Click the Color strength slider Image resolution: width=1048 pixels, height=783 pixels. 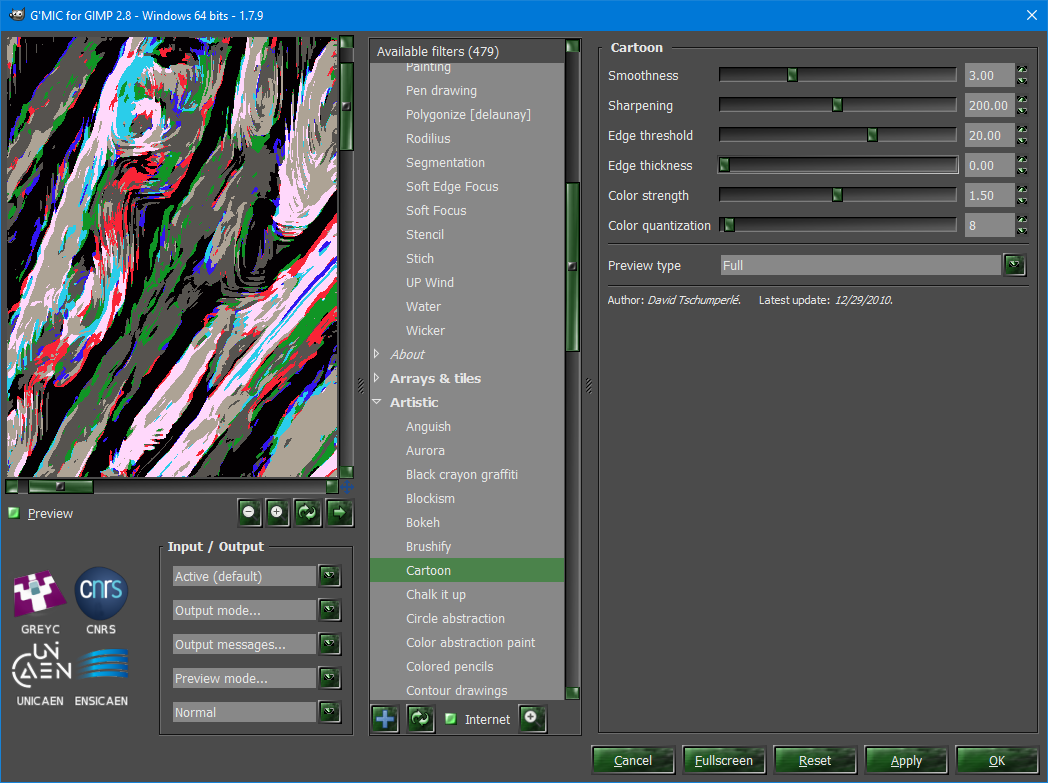point(837,195)
